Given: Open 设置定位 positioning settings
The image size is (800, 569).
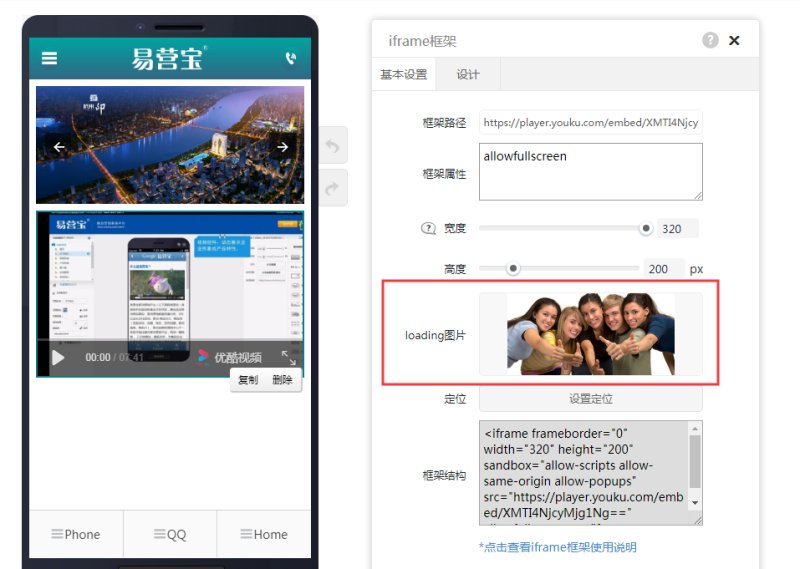Looking at the screenshot, I should (590, 399).
